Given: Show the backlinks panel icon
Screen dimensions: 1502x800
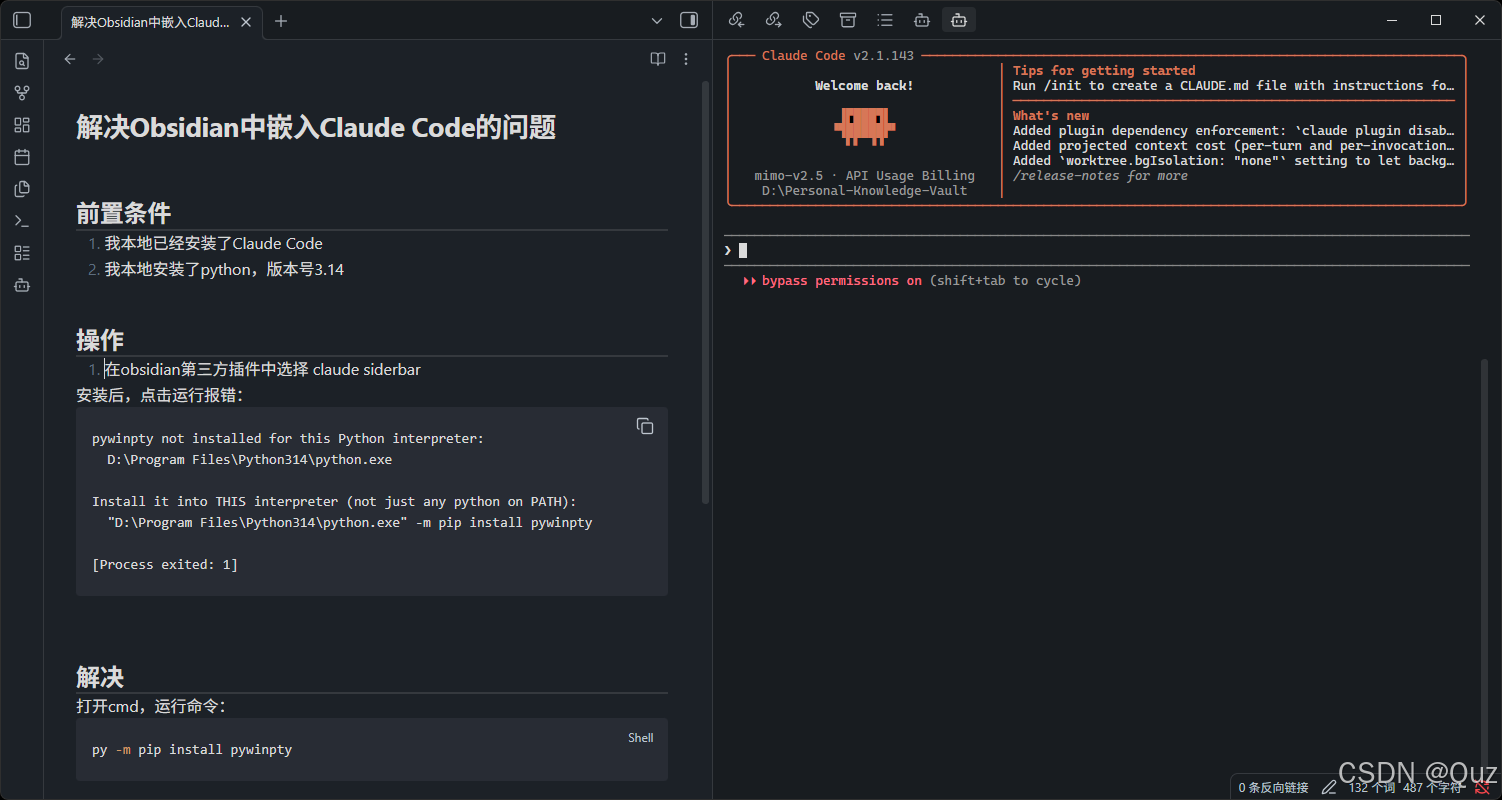Looking at the screenshot, I should tap(736, 20).
